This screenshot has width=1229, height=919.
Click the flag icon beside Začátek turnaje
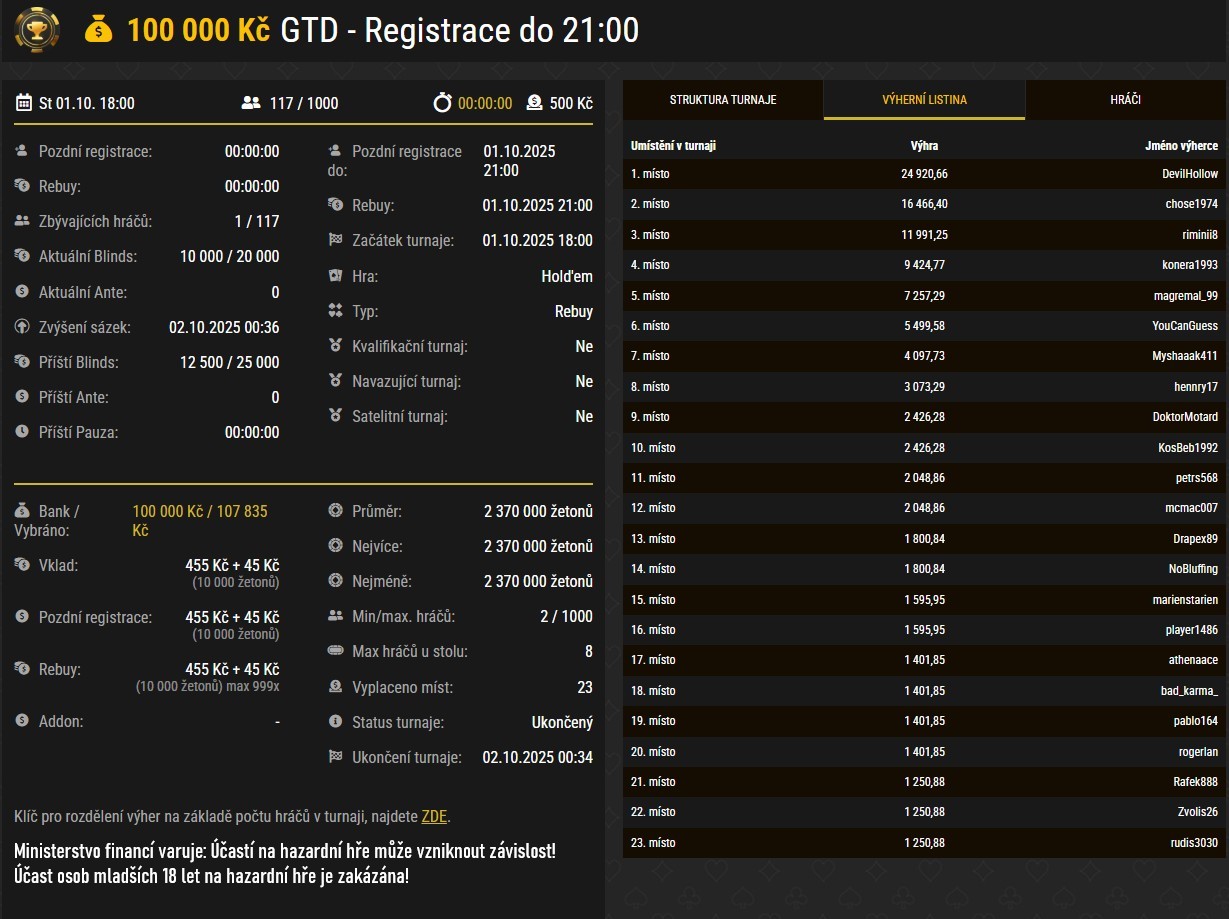point(336,240)
